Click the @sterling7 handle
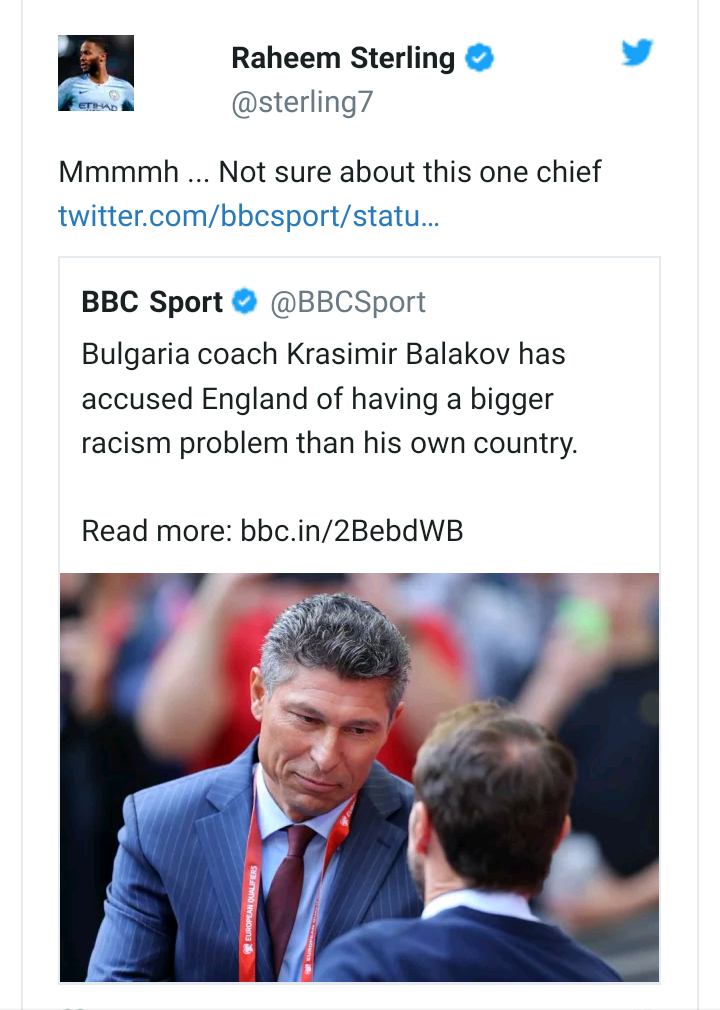720x1010 pixels. (301, 103)
